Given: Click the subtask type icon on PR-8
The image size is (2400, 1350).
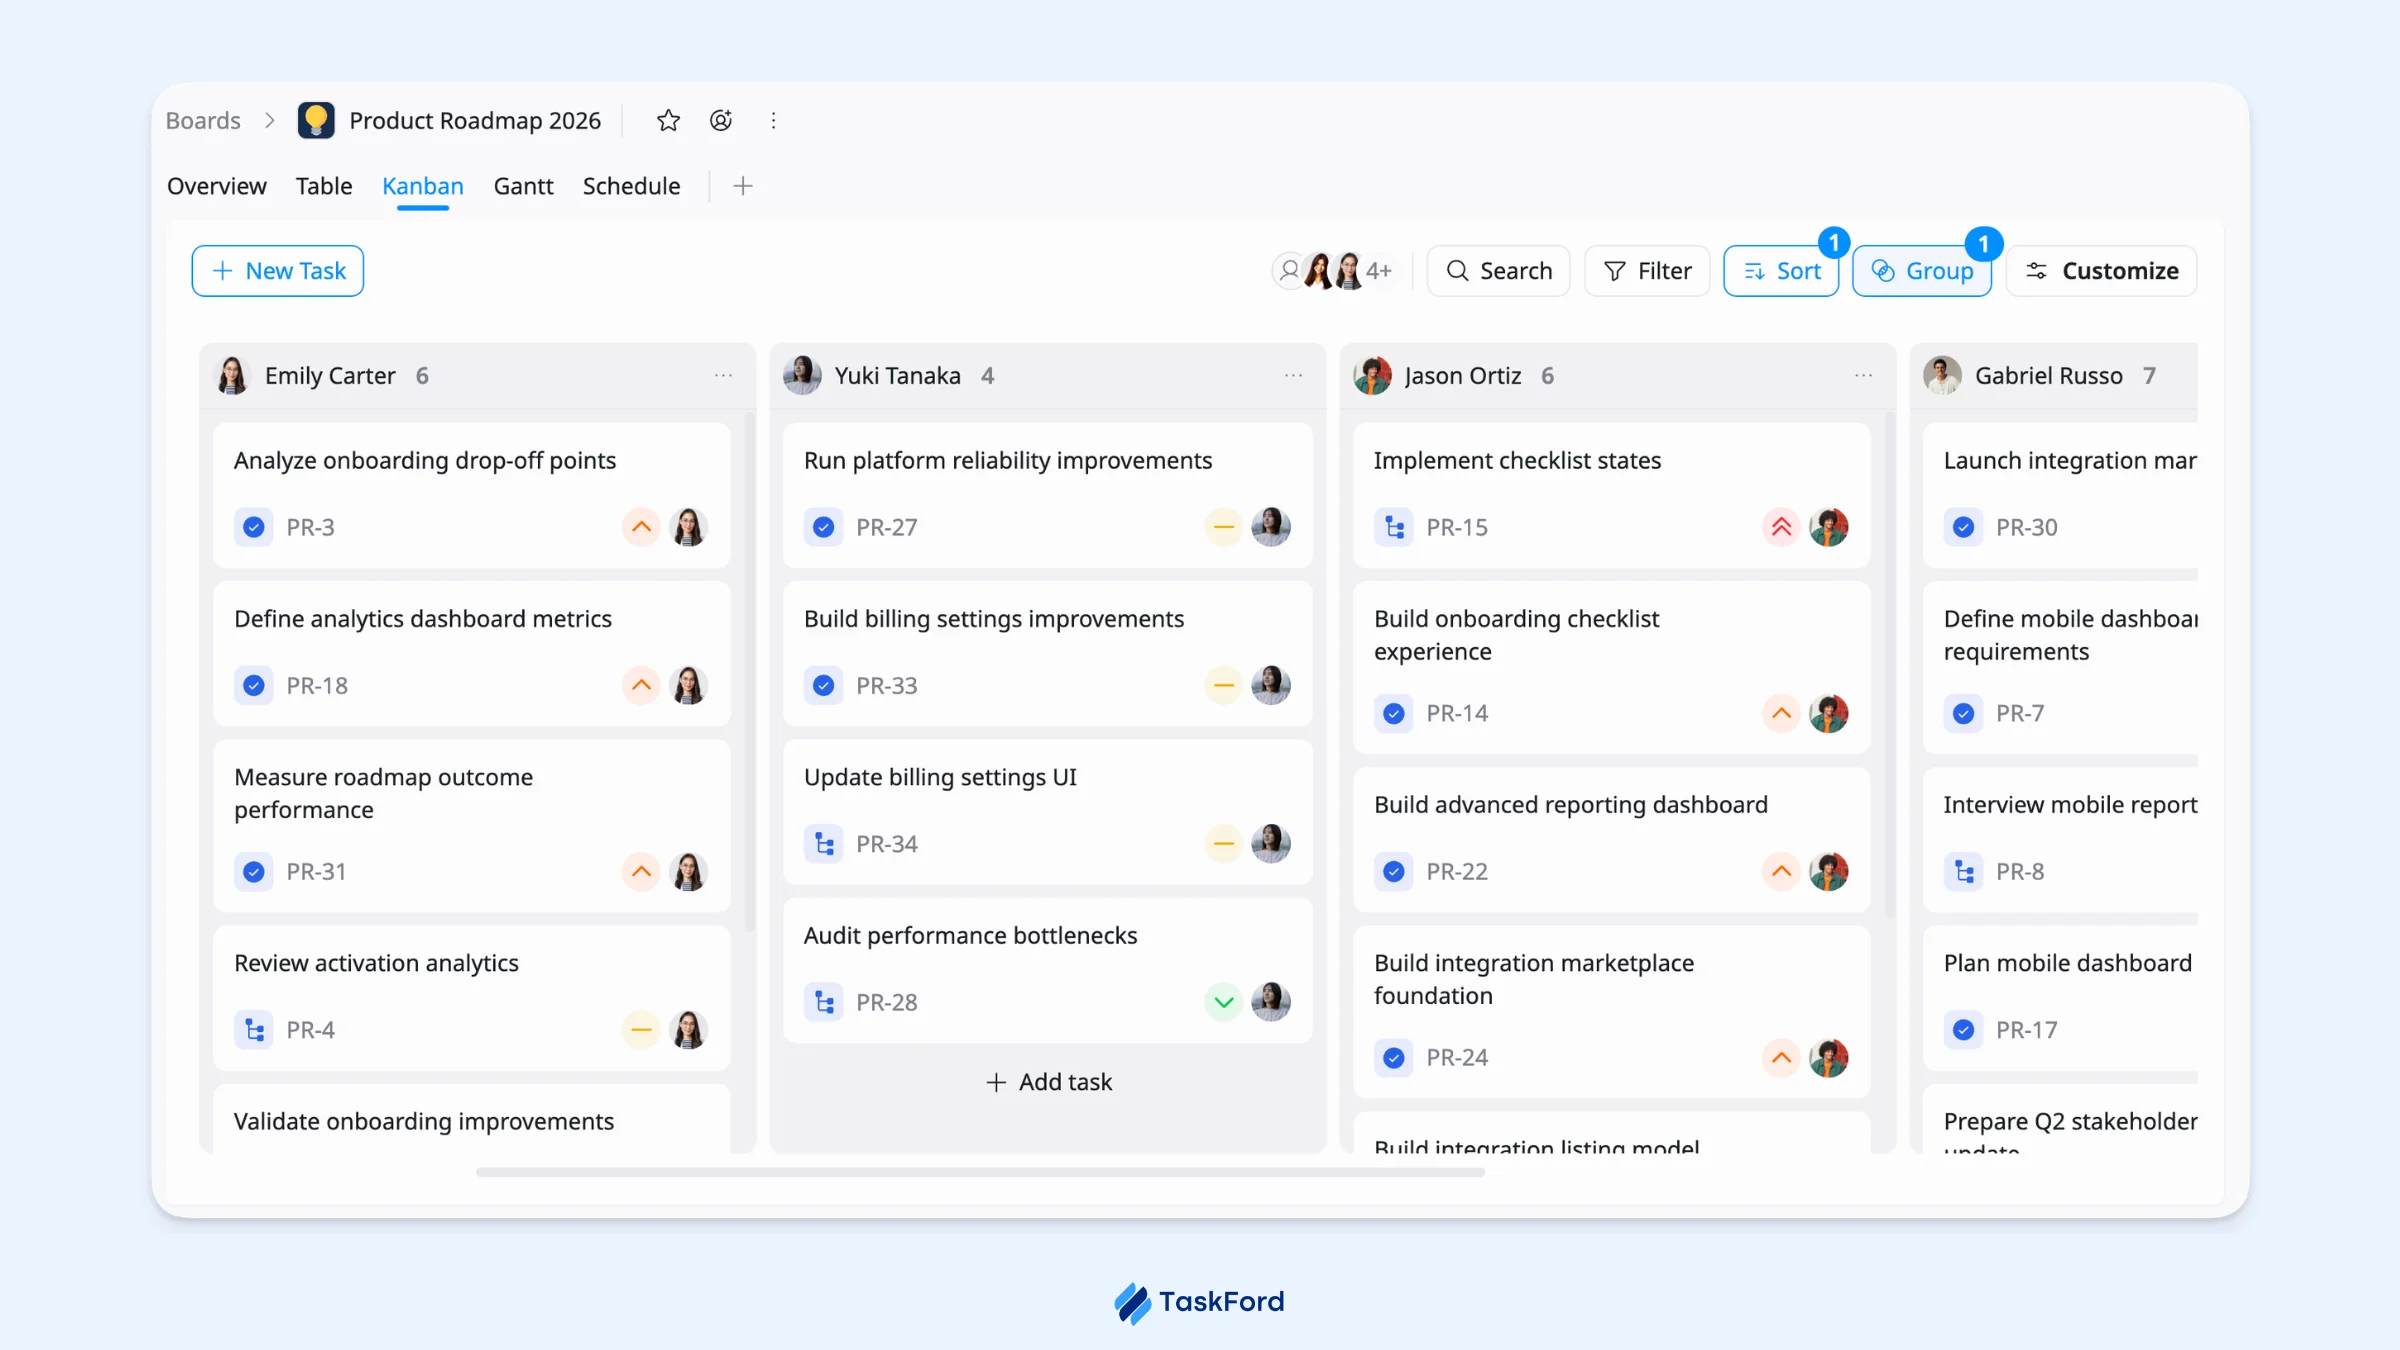Looking at the screenshot, I should tap(1964, 871).
